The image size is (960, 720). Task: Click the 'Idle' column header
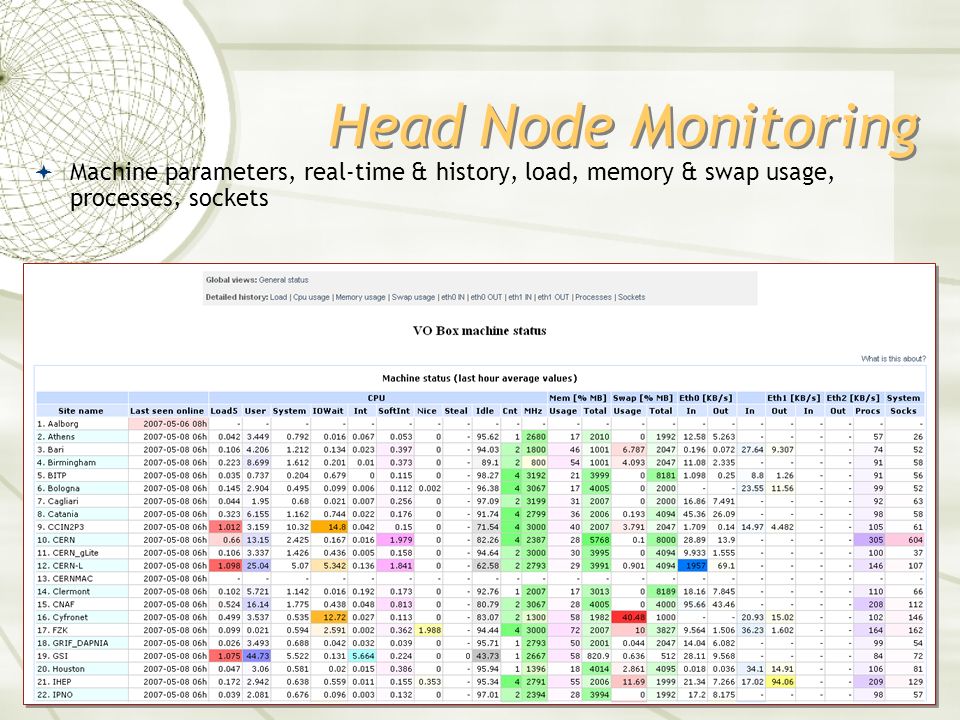[485, 411]
